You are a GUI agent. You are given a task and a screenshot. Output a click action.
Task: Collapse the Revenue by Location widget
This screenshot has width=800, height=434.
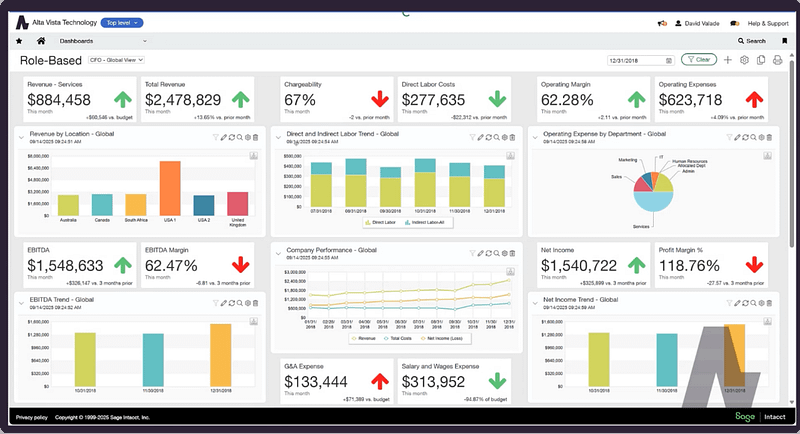point(21,135)
